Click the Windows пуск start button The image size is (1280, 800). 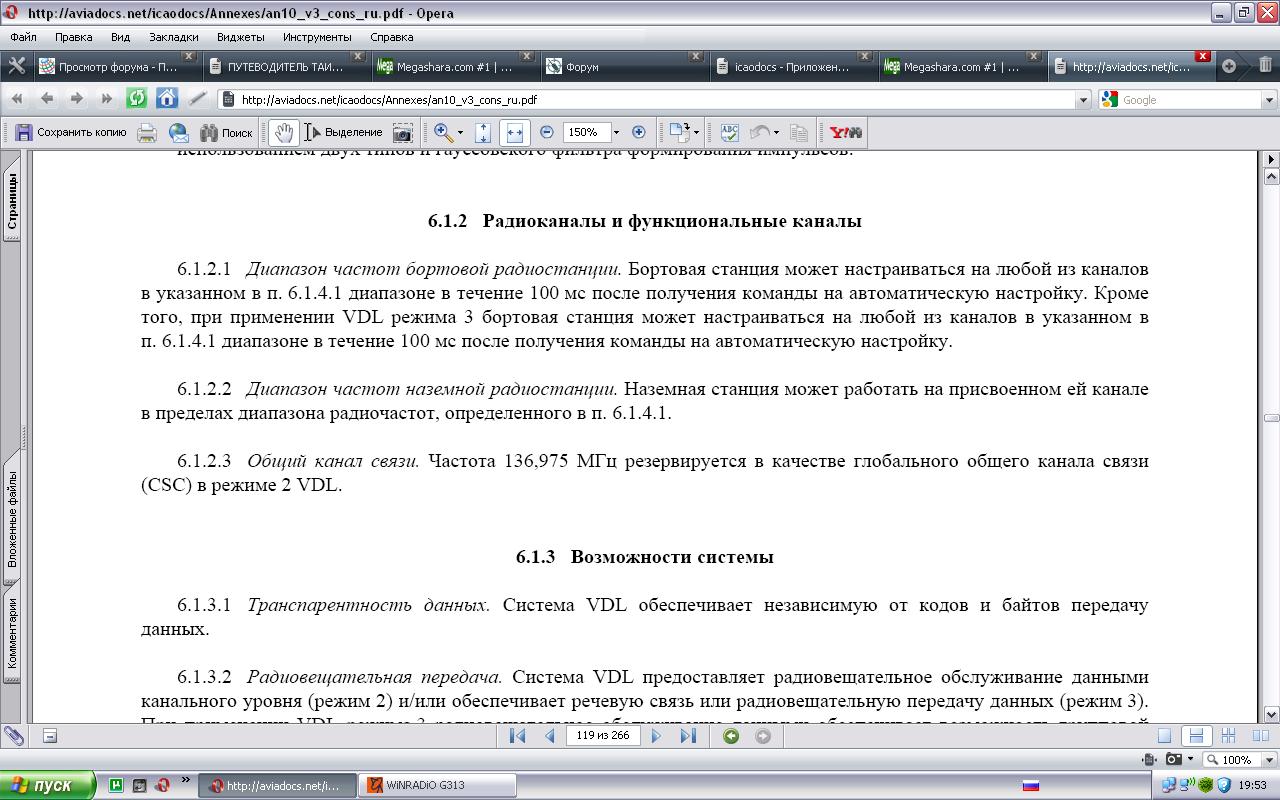tap(47, 785)
